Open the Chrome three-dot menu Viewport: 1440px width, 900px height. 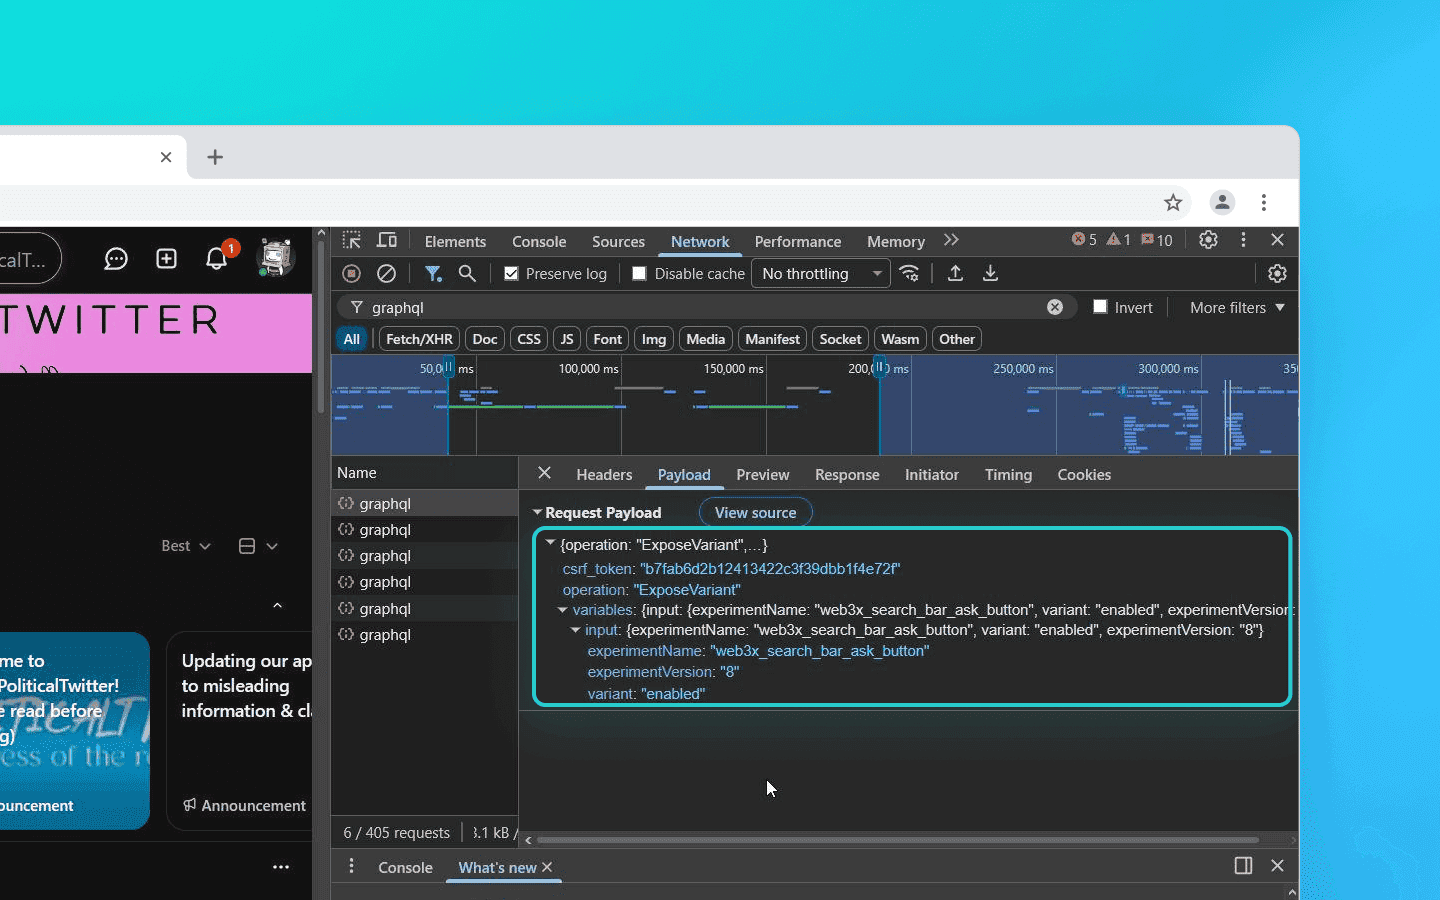(1264, 203)
